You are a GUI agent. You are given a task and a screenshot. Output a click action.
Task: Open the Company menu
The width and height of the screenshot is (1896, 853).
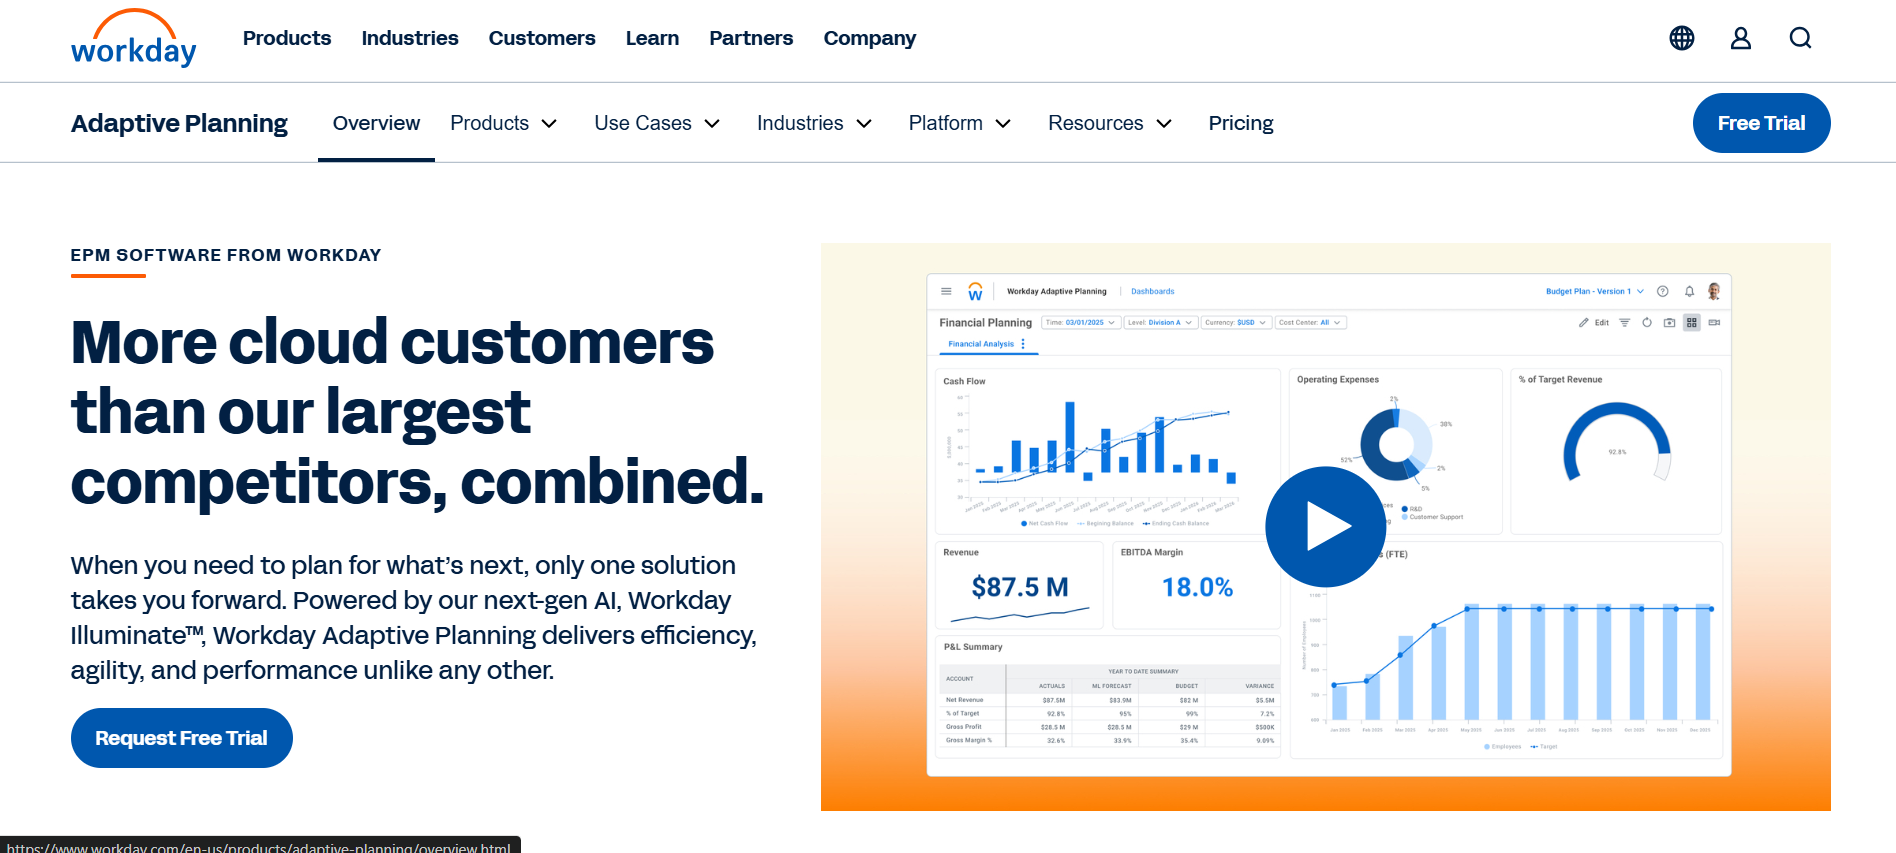click(870, 38)
